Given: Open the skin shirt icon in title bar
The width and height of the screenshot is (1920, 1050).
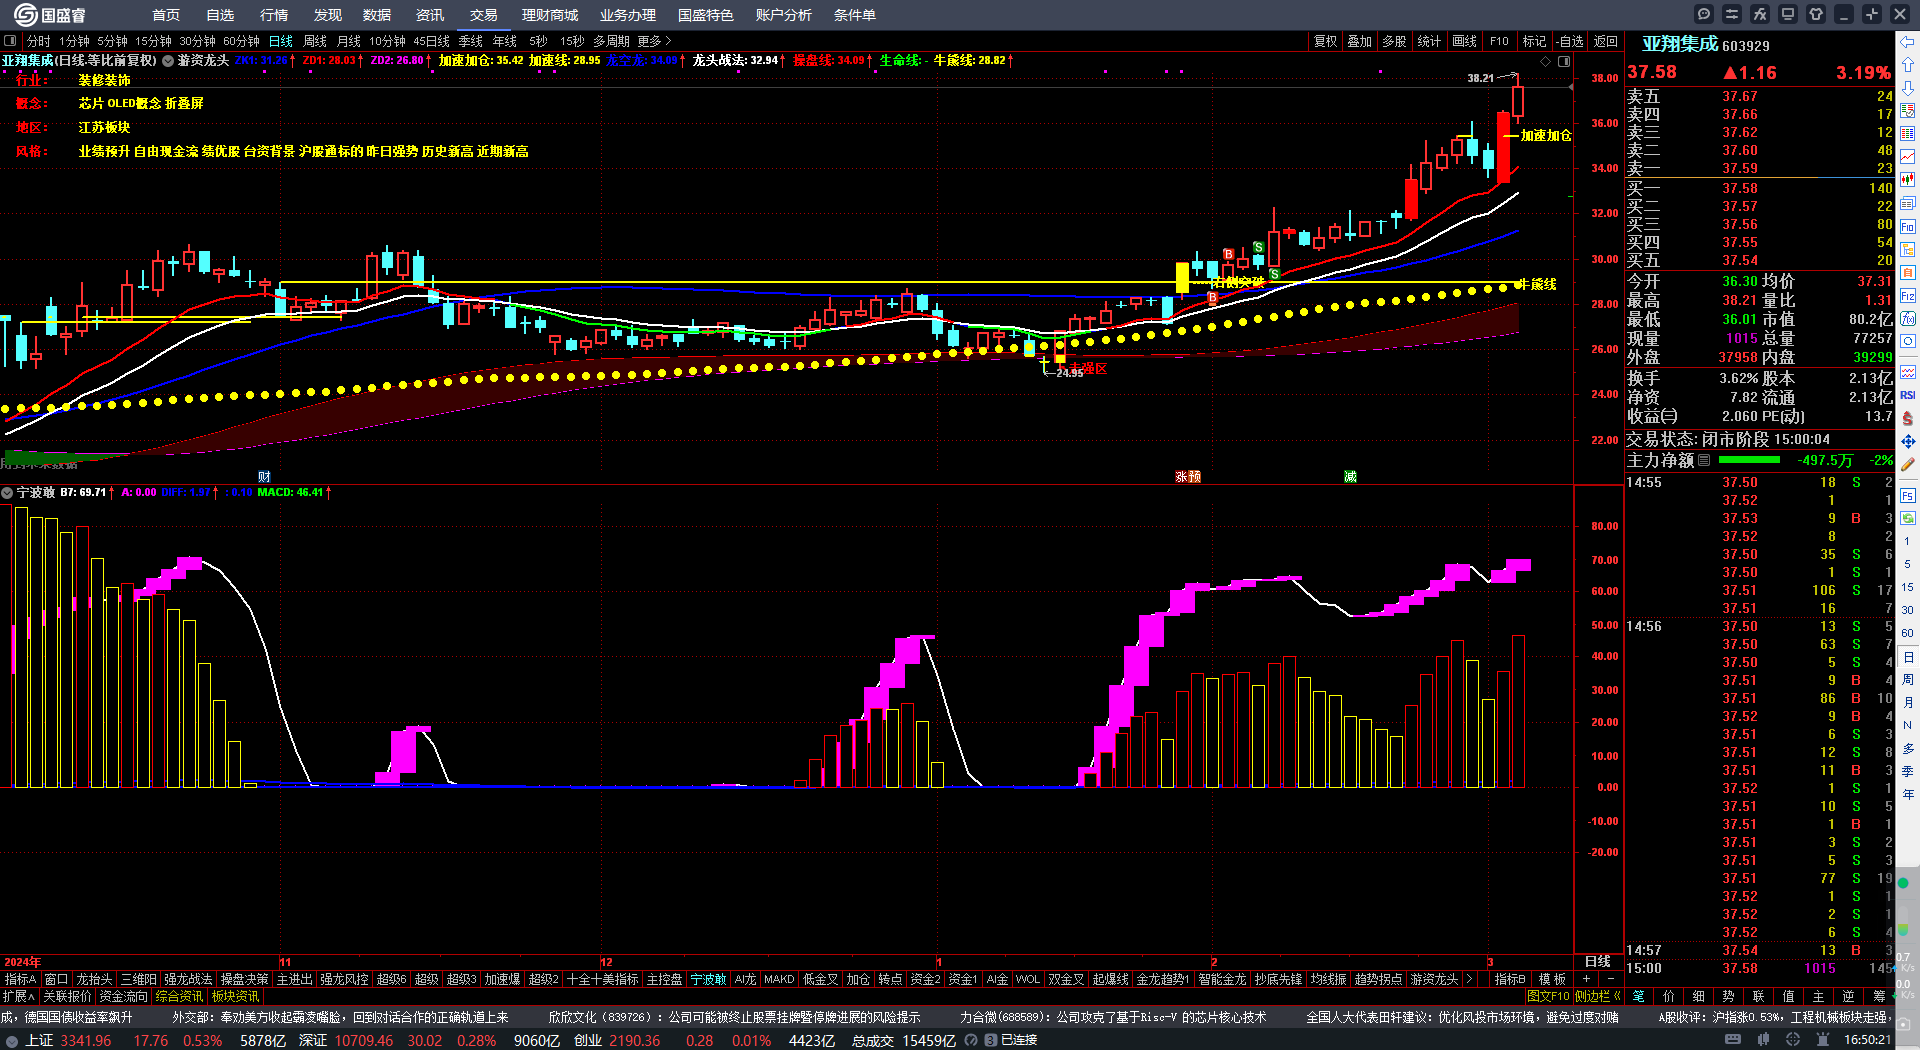Looking at the screenshot, I should (1816, 14).
